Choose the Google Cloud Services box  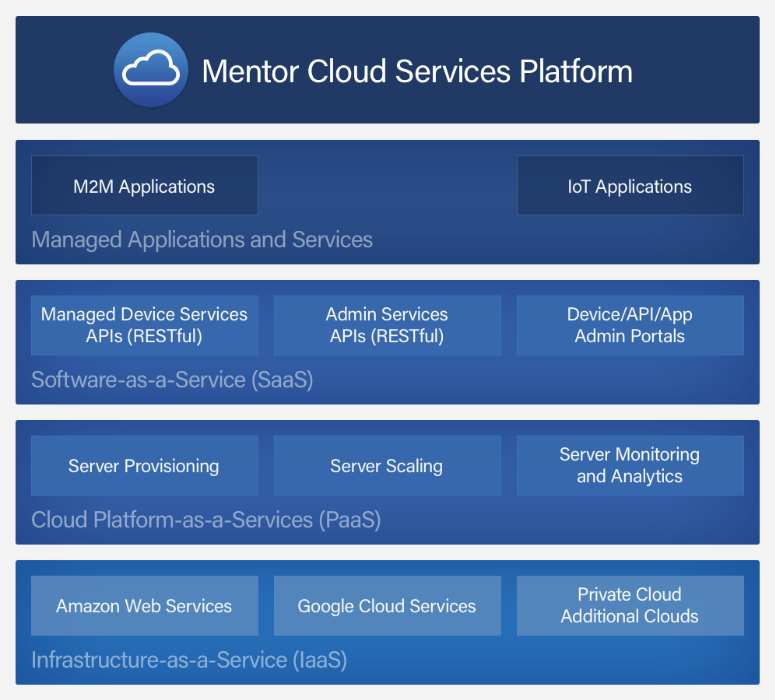click(x=387, y=606)
